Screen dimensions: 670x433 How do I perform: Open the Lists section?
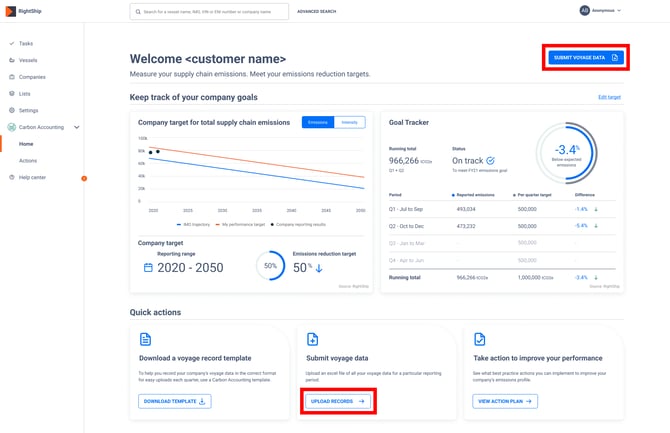pyautogui.click(x=24, y=93)
